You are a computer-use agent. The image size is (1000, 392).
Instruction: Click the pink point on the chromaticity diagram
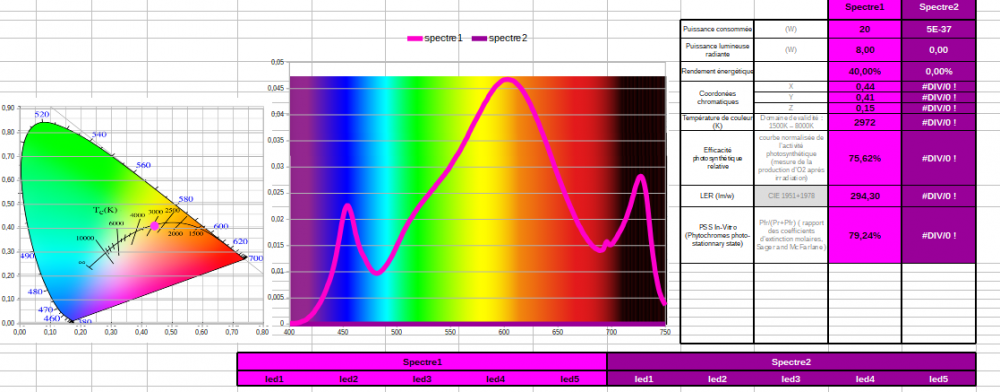154,226
